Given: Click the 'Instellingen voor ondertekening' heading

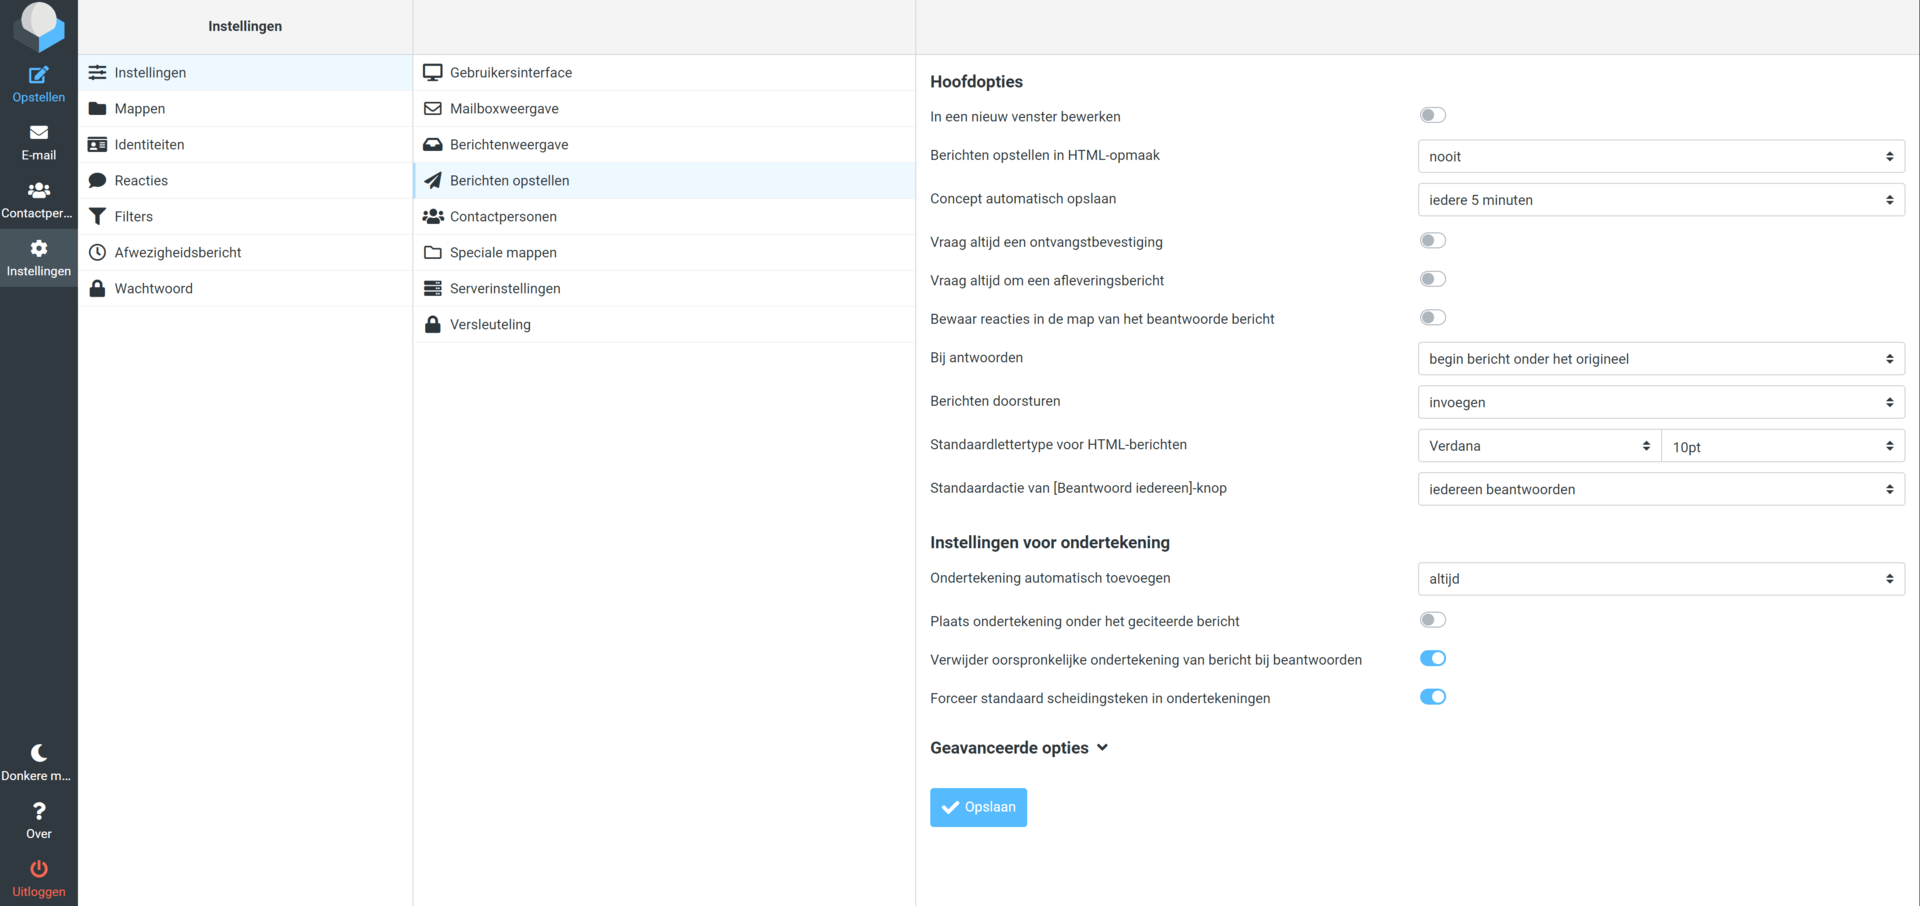Looking at the screenshot, I should 1050,542.
